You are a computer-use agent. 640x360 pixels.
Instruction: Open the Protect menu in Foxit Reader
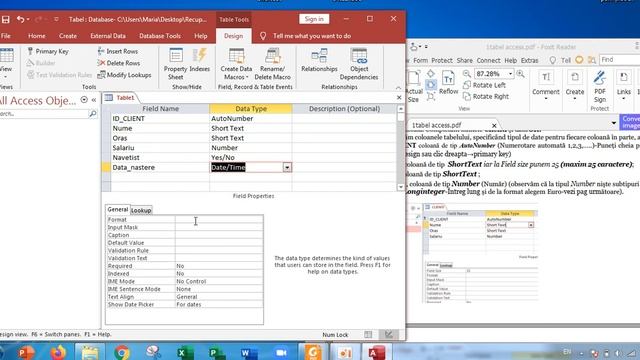pos(442,60)
